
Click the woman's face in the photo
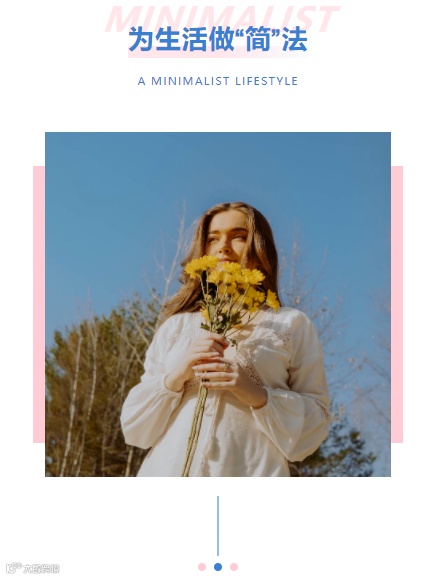(228, 237)
